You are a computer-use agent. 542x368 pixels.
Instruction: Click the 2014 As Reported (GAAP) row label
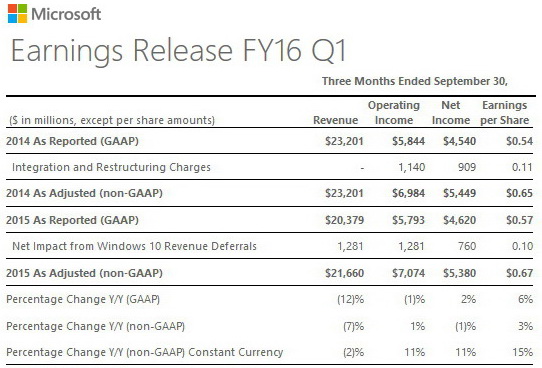72,141
